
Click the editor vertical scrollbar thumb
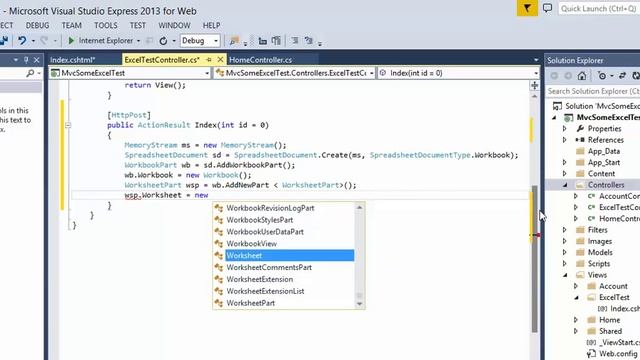pyautogui.click(x=534, y=259)
